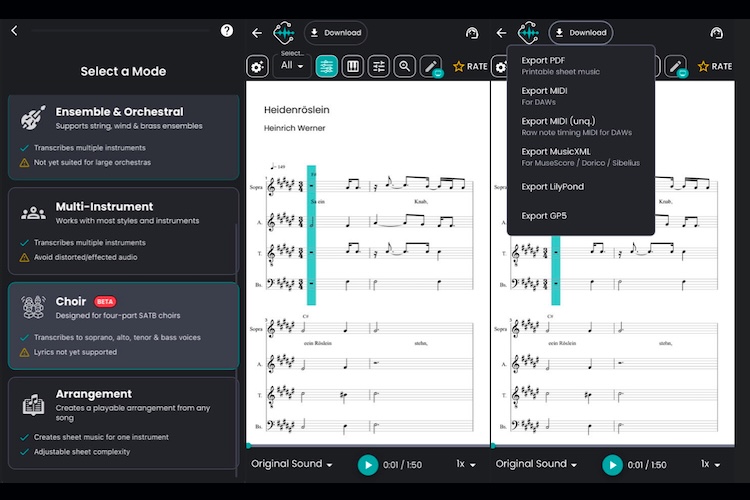
Task: Play the audio in the right panel
Action: (612, 465)
